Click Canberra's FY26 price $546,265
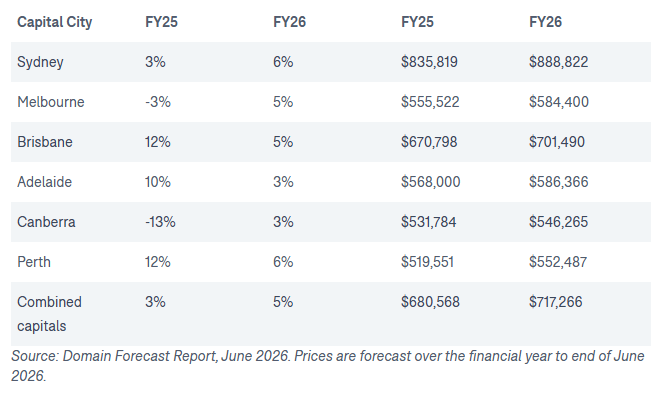 (559, 221)
